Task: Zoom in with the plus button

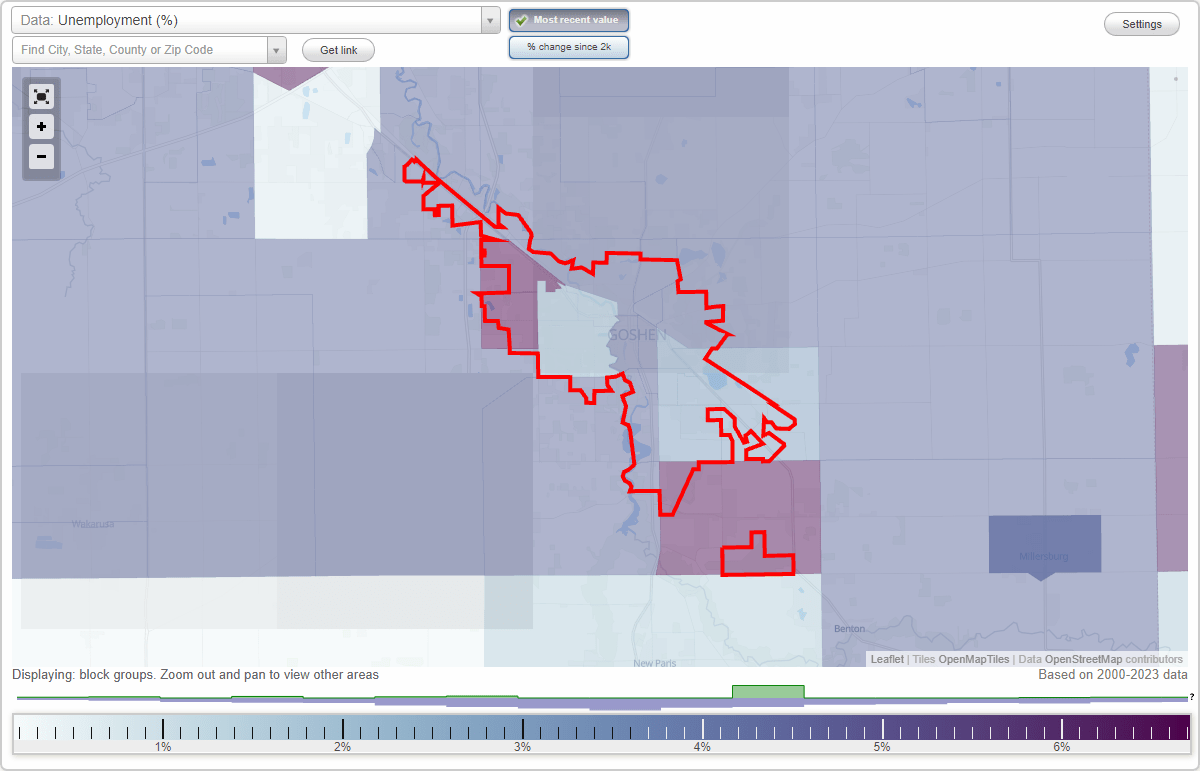Action: (x=41, y=127)
